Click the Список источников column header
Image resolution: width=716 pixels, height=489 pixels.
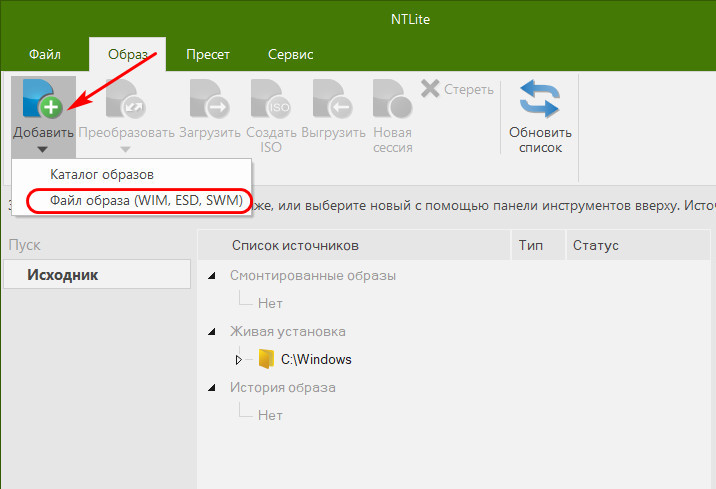tap(354, 245)
